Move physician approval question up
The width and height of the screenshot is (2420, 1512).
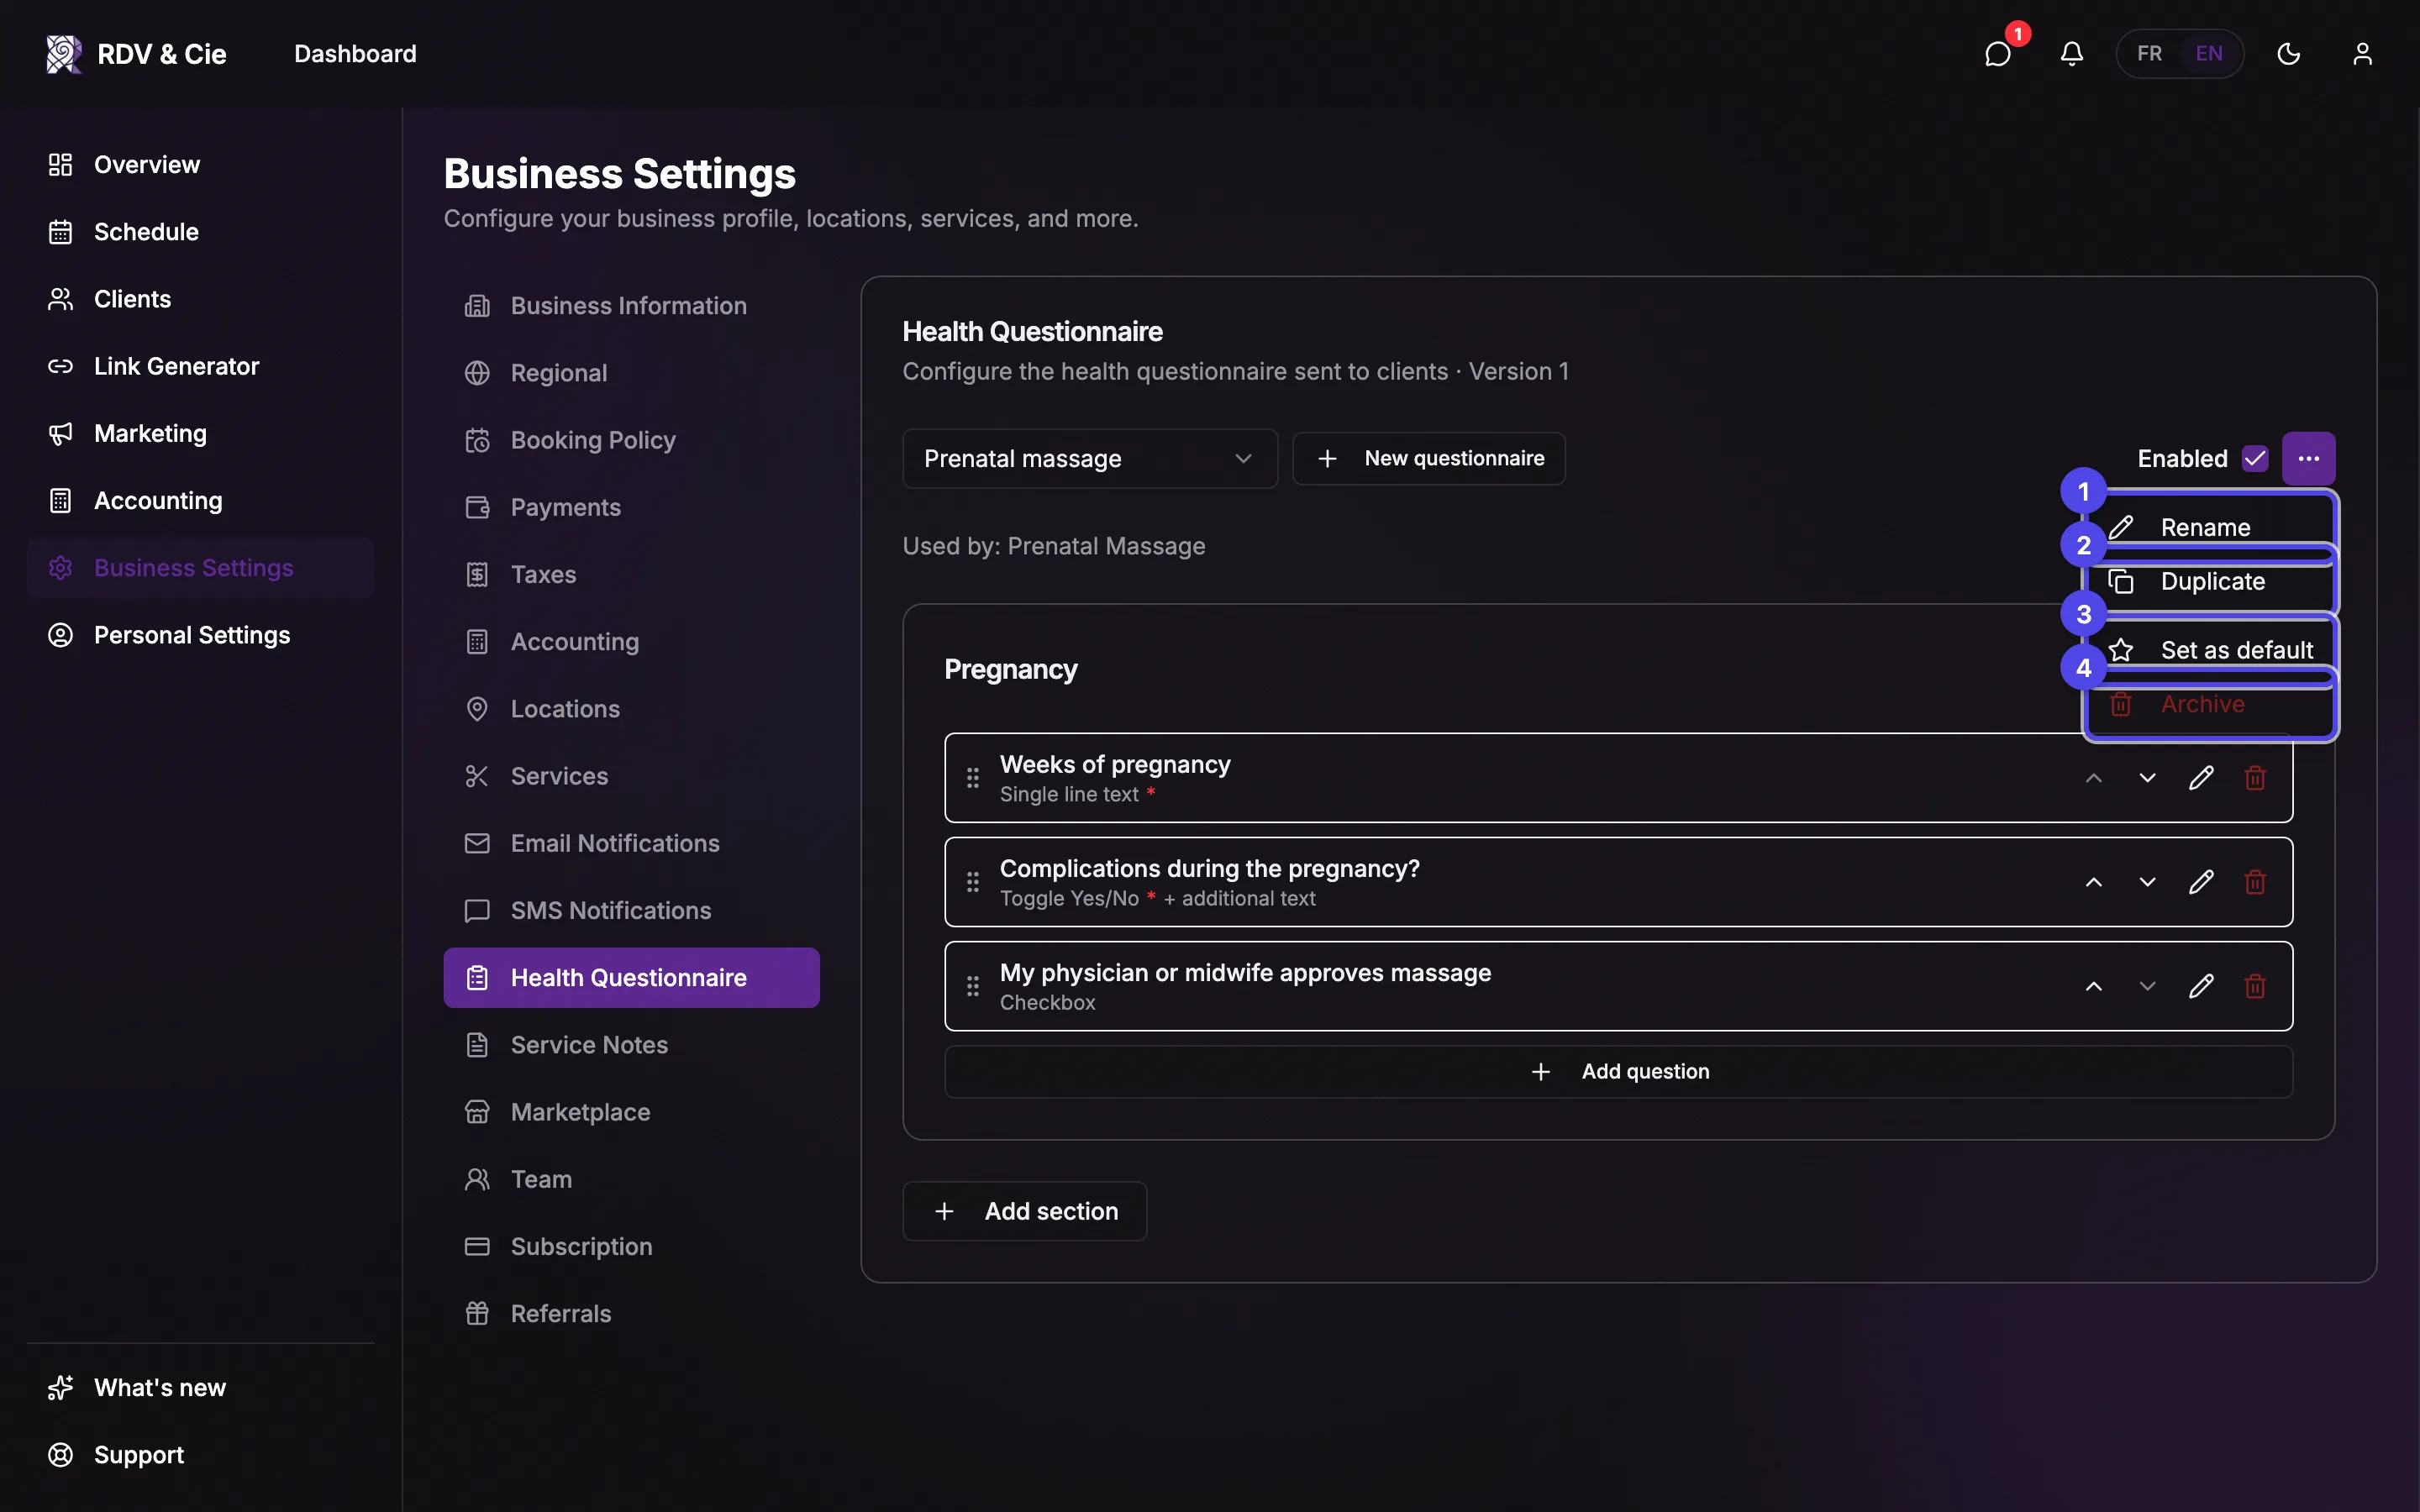[2094, 986]
